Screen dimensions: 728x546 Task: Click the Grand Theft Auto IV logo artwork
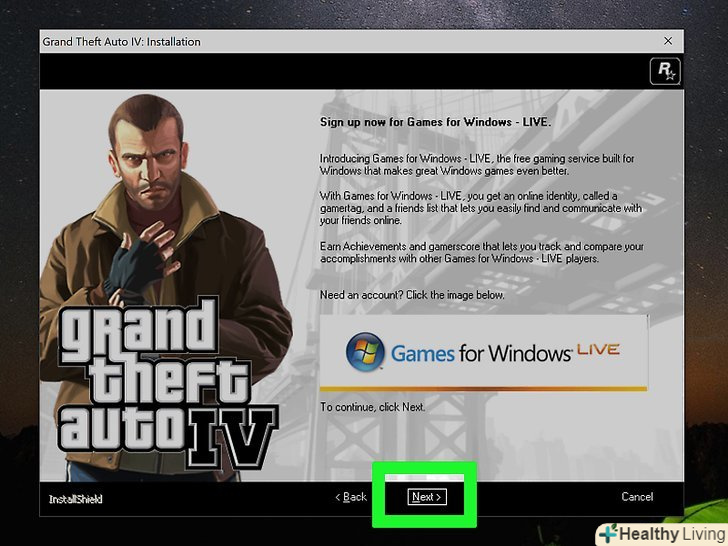(167, 383)
